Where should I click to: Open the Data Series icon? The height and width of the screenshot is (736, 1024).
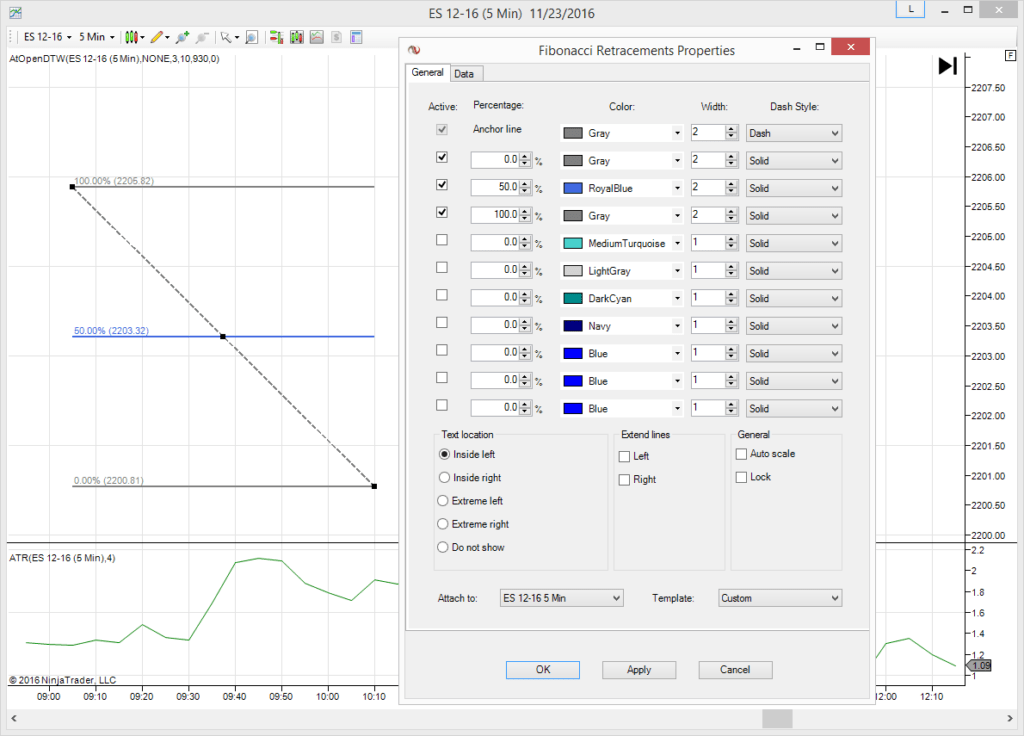(x=296, y=37)
